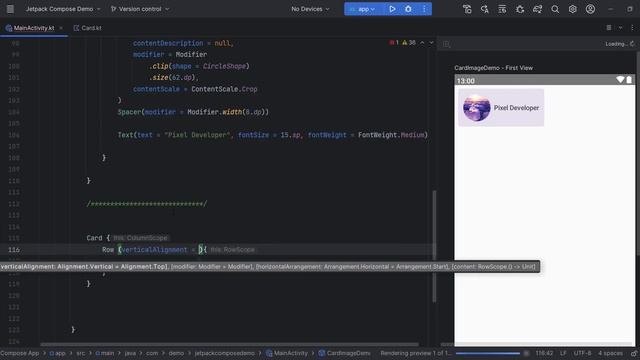The width and height of the screenshot is (640, 360).
Task: Open Search Everywhere magnifier
Action: click(x=555, y=9)
